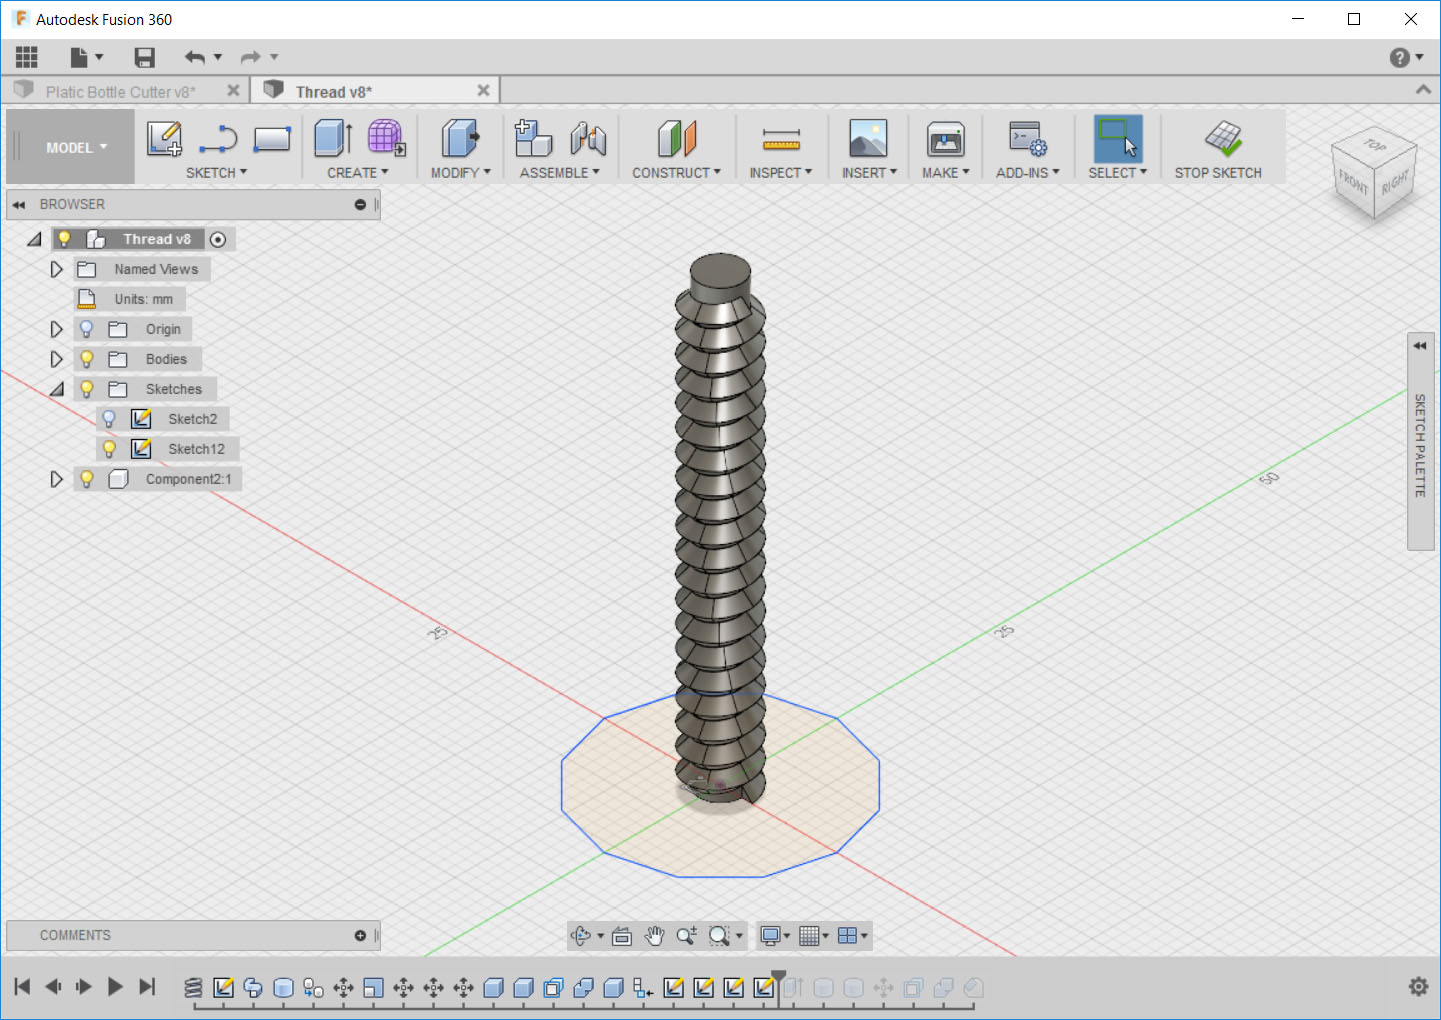Hide the Bodies folder lightbulb

pos(87,359)
